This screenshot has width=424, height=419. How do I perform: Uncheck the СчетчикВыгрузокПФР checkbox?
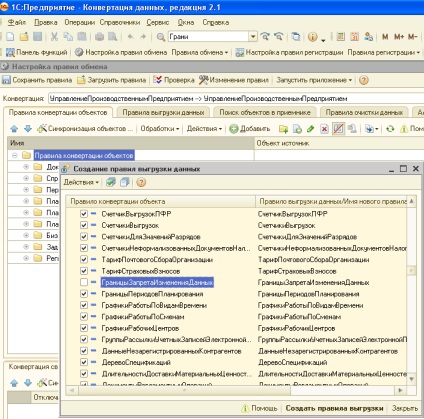(x=84, y=214)
